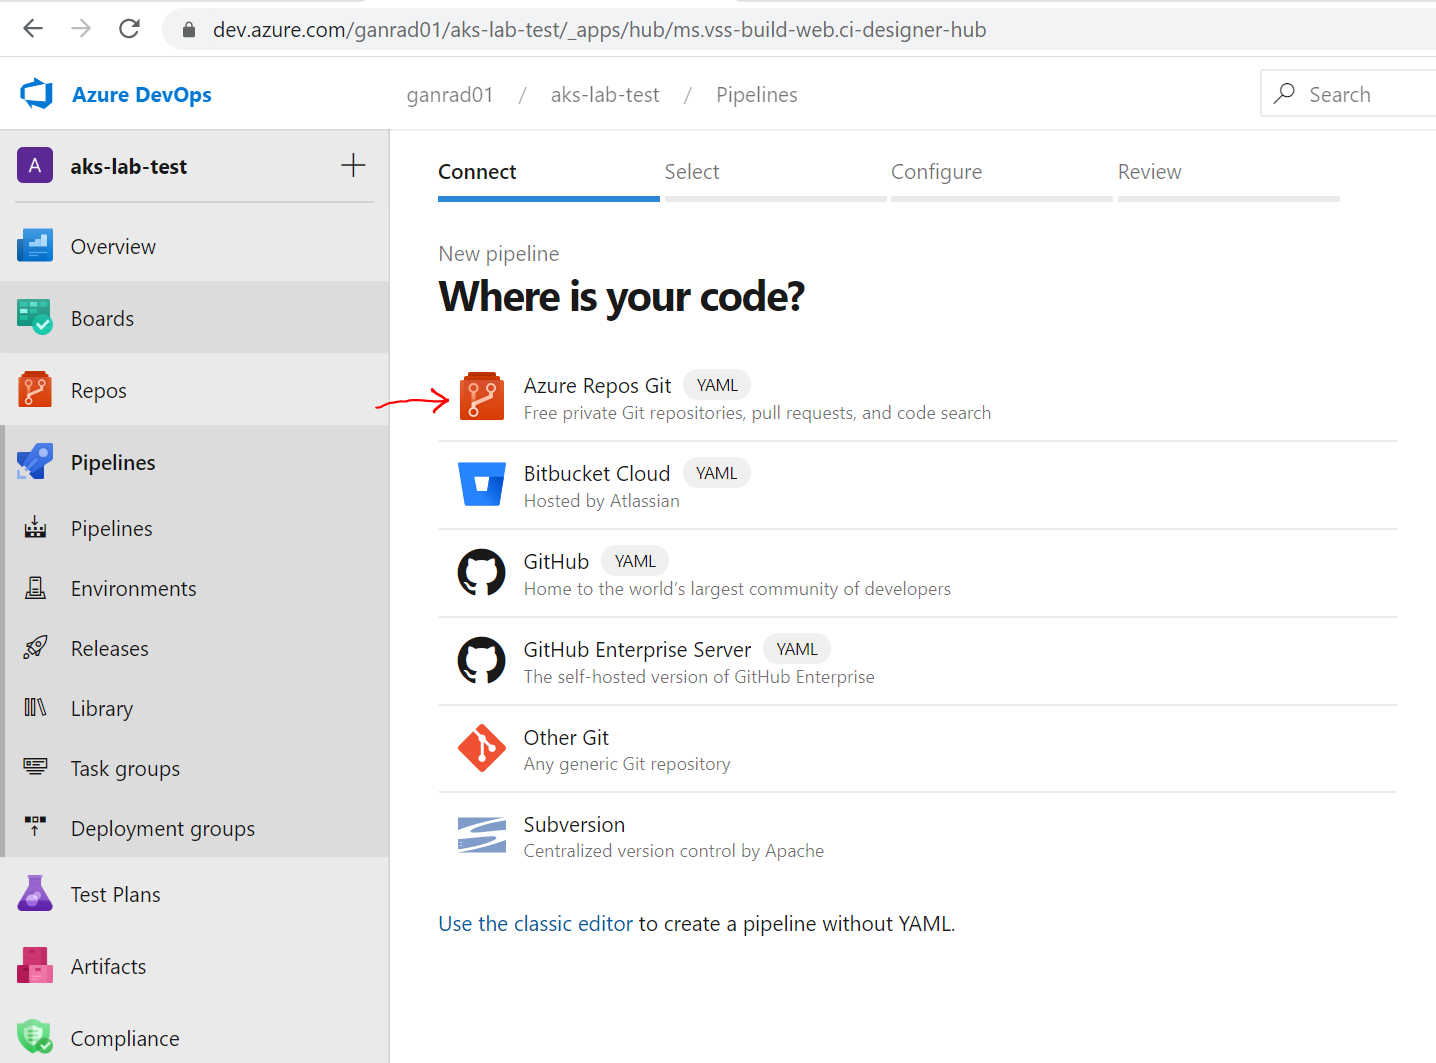Click the aks-lab-test breadcrumb link

click(605, 94)
